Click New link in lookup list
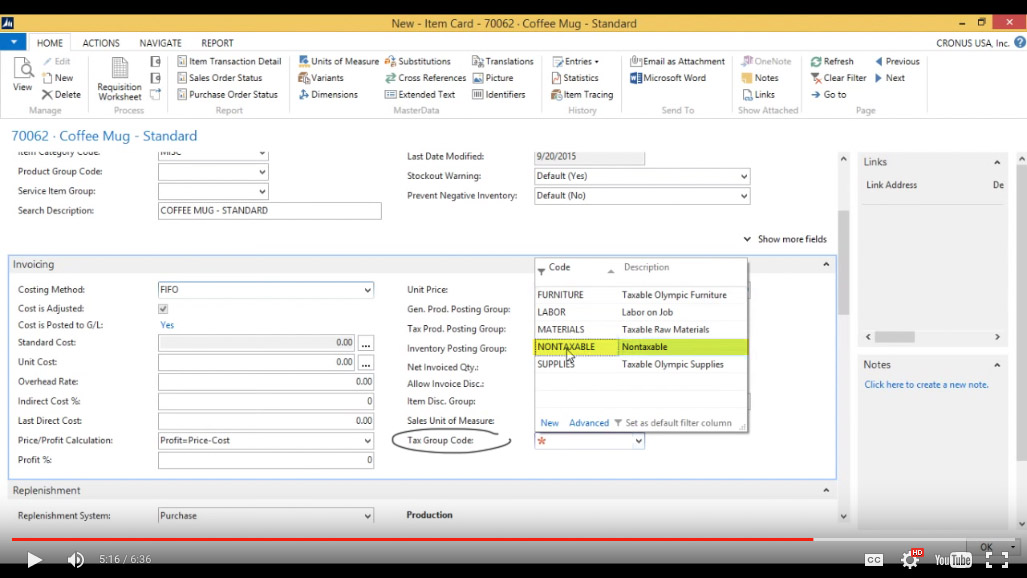1027x578 pixels. pos(550,423)
